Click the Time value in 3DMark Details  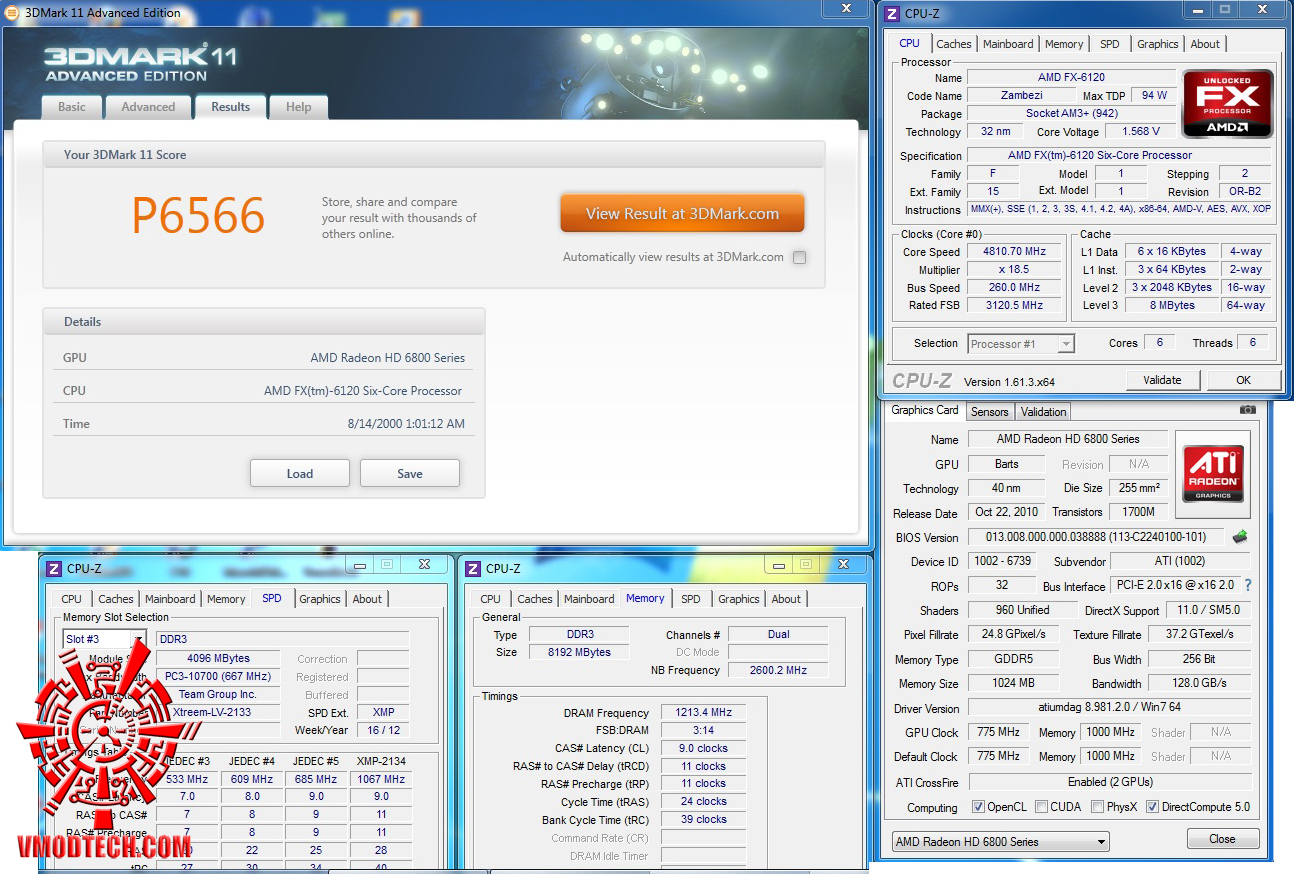point(406,424)
